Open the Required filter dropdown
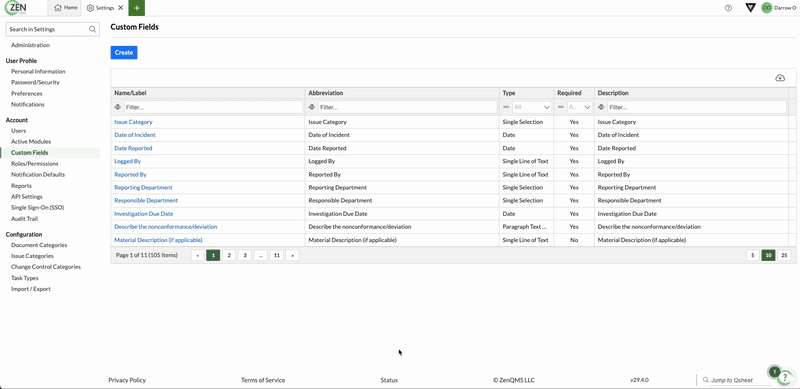The height and width of the screenshot is (389, 800). [579, 107]
